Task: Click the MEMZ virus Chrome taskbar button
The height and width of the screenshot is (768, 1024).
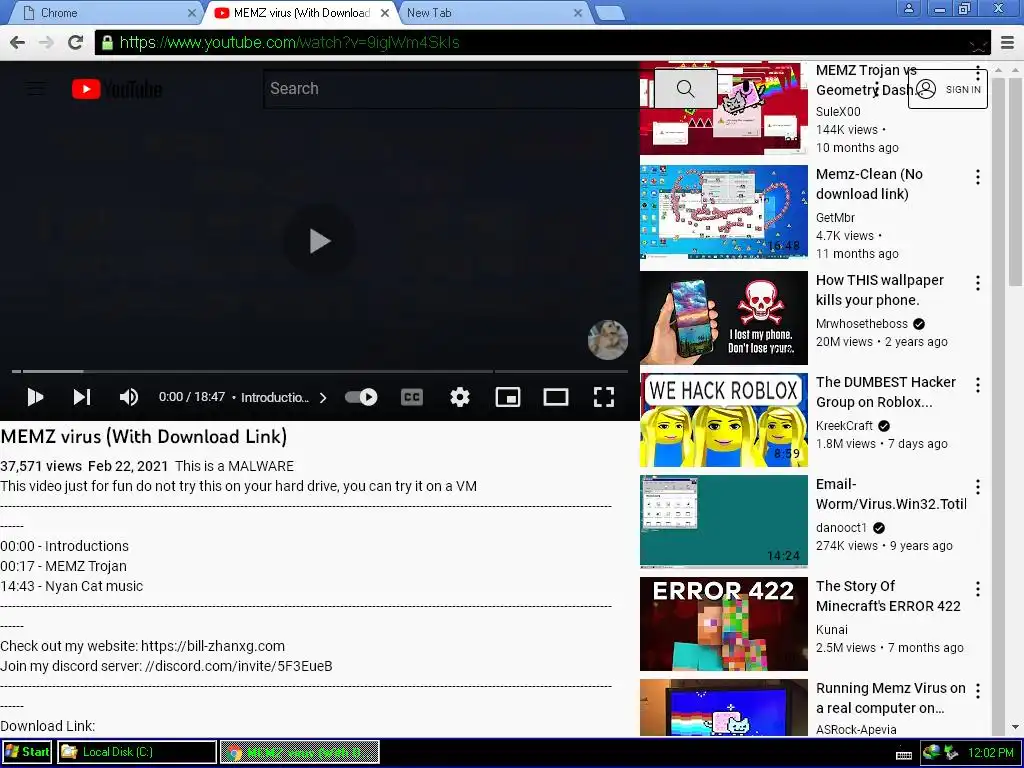Action: click(300, 752)
